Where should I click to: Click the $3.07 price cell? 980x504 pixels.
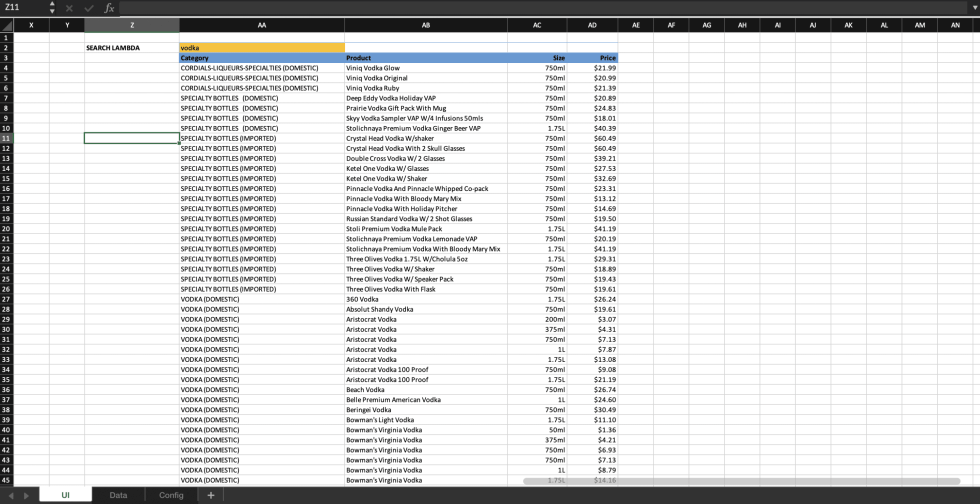[592, 319]
